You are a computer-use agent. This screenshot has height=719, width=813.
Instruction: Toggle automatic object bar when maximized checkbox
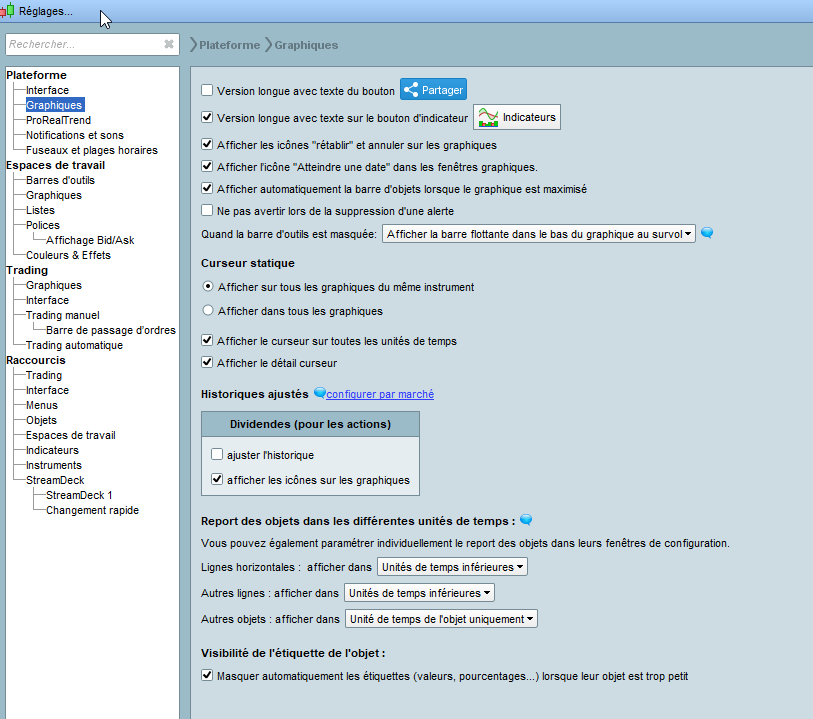click(207, 188)
